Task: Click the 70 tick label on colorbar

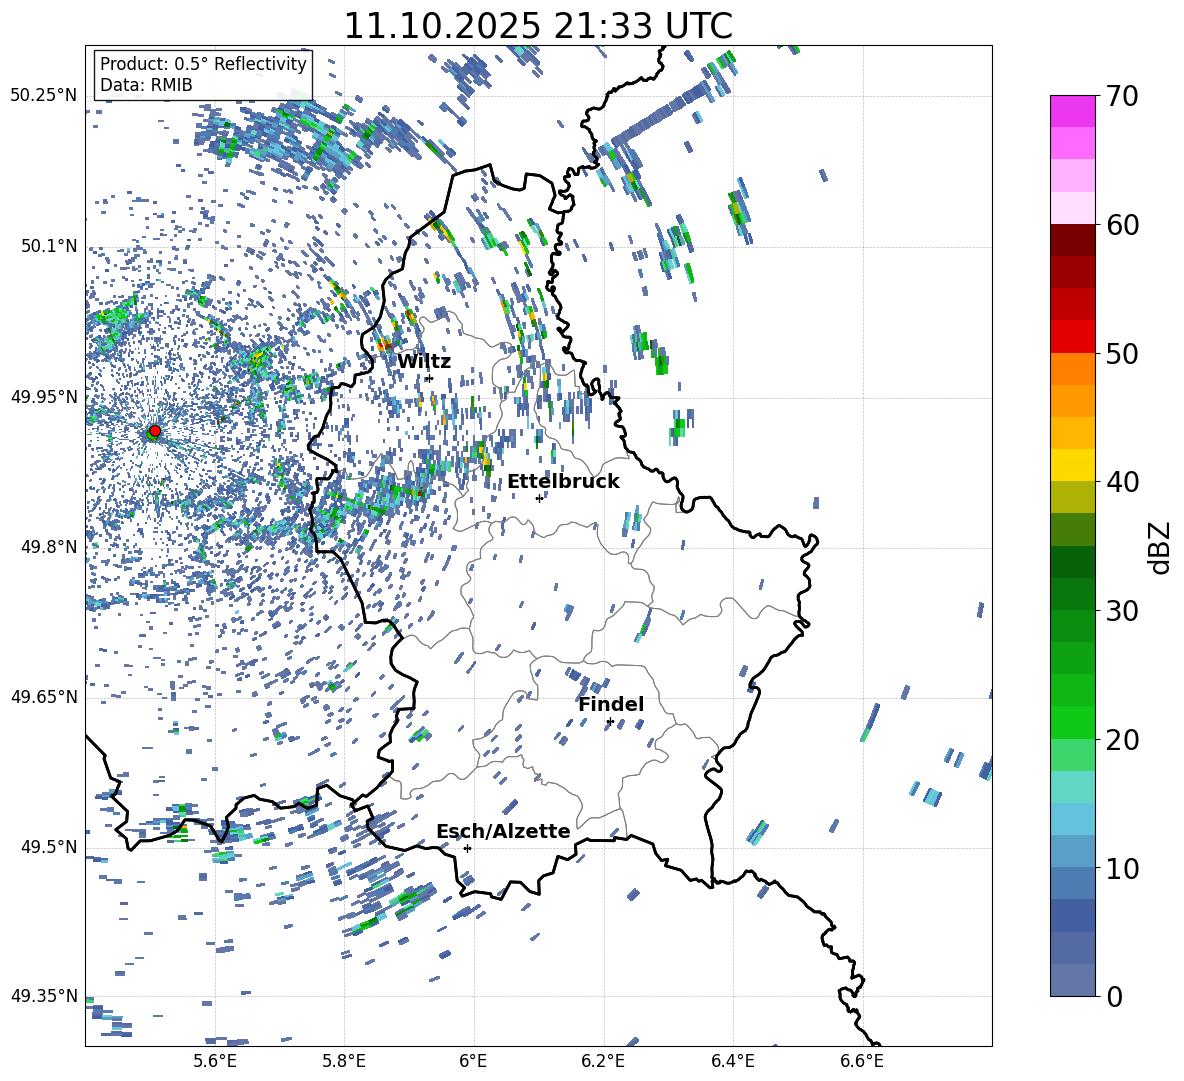Action: [1121, 97]
